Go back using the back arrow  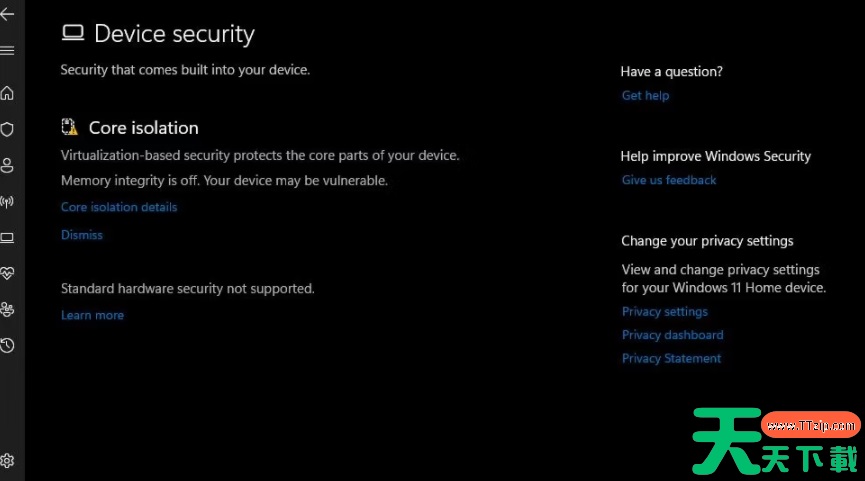click(x=7, y=14)
